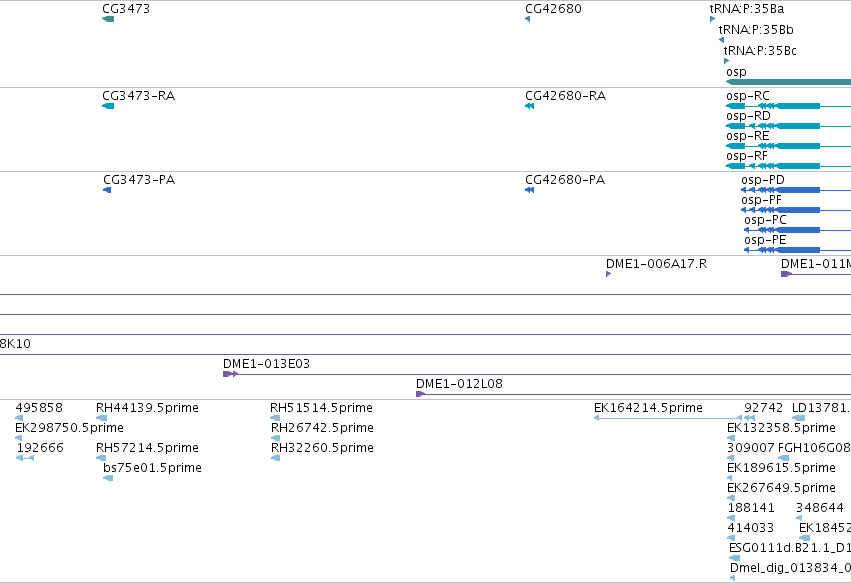Select the DME1-012L08 clone label
The width and height of the screenshot is (851, 583).
point(459,384)
